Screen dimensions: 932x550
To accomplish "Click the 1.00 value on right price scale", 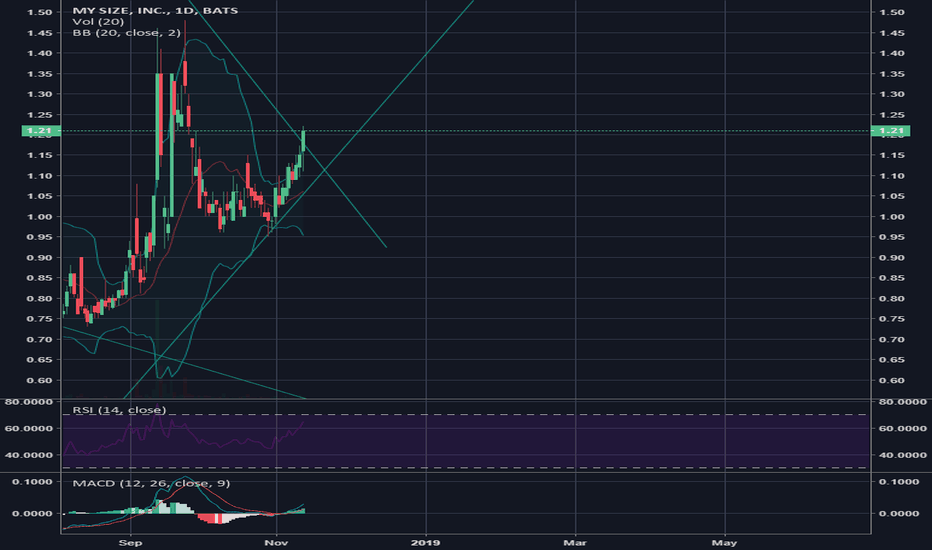I will (x=892, y=216).
